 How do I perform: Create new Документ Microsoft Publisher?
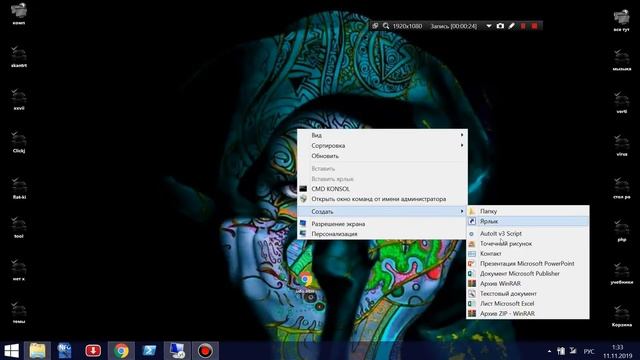[x=528, y=273]
